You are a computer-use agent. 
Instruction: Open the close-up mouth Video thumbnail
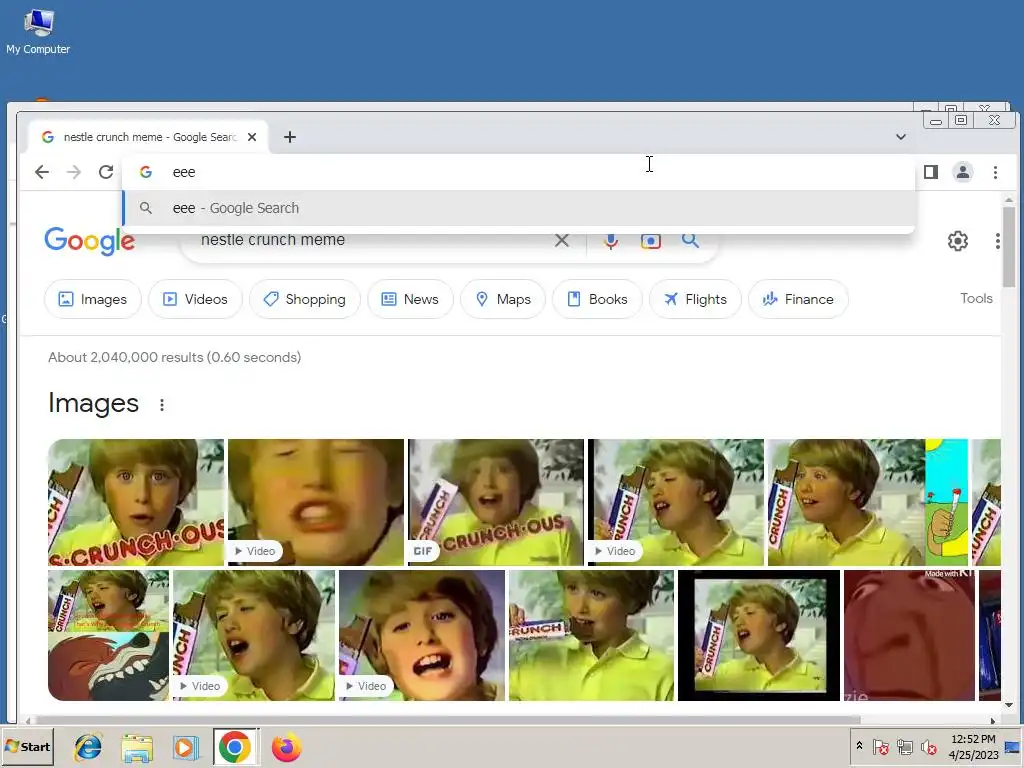(315, 502)
